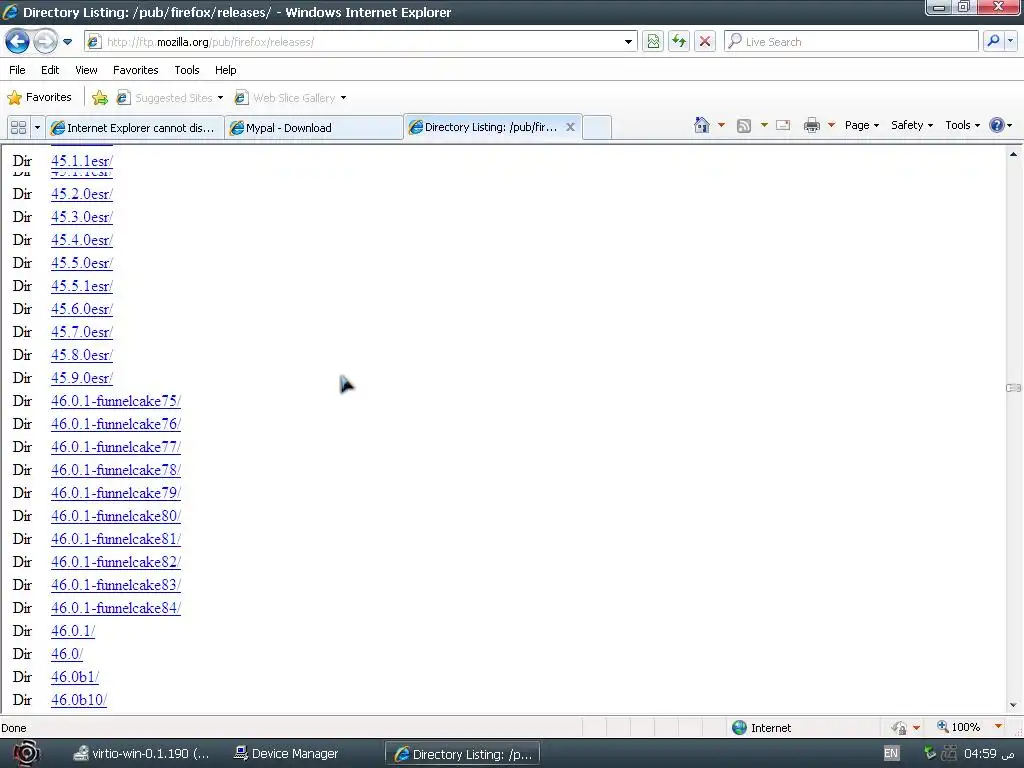Viewport: 1024px width, 768px height.
Task: Click the Stop loading red X icon
Action: [x=705, y=42]
